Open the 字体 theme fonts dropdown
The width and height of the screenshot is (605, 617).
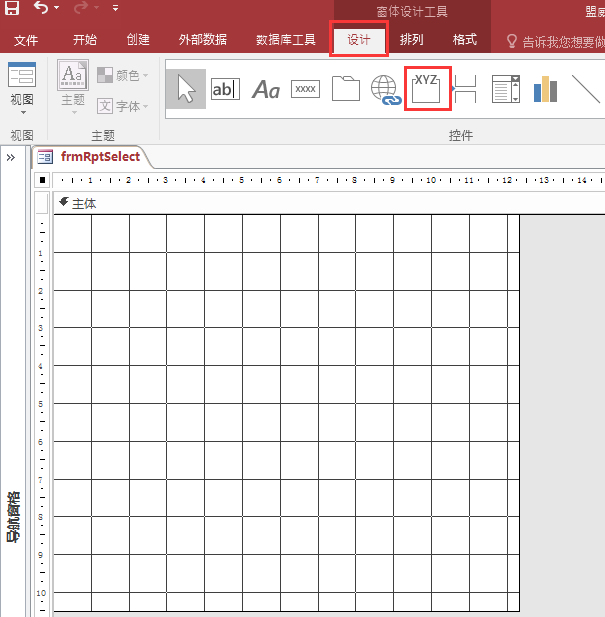[x=123, y=106]
